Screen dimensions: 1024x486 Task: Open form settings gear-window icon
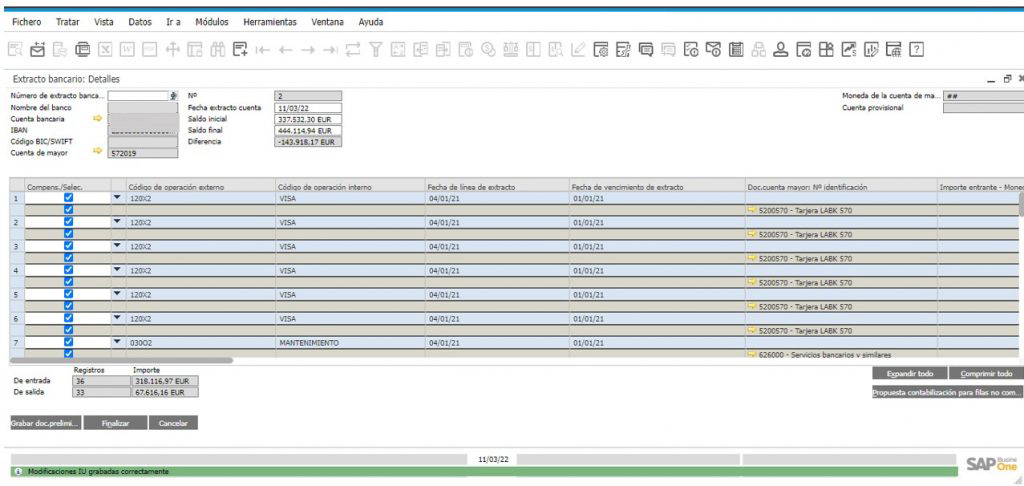(601, 49)
